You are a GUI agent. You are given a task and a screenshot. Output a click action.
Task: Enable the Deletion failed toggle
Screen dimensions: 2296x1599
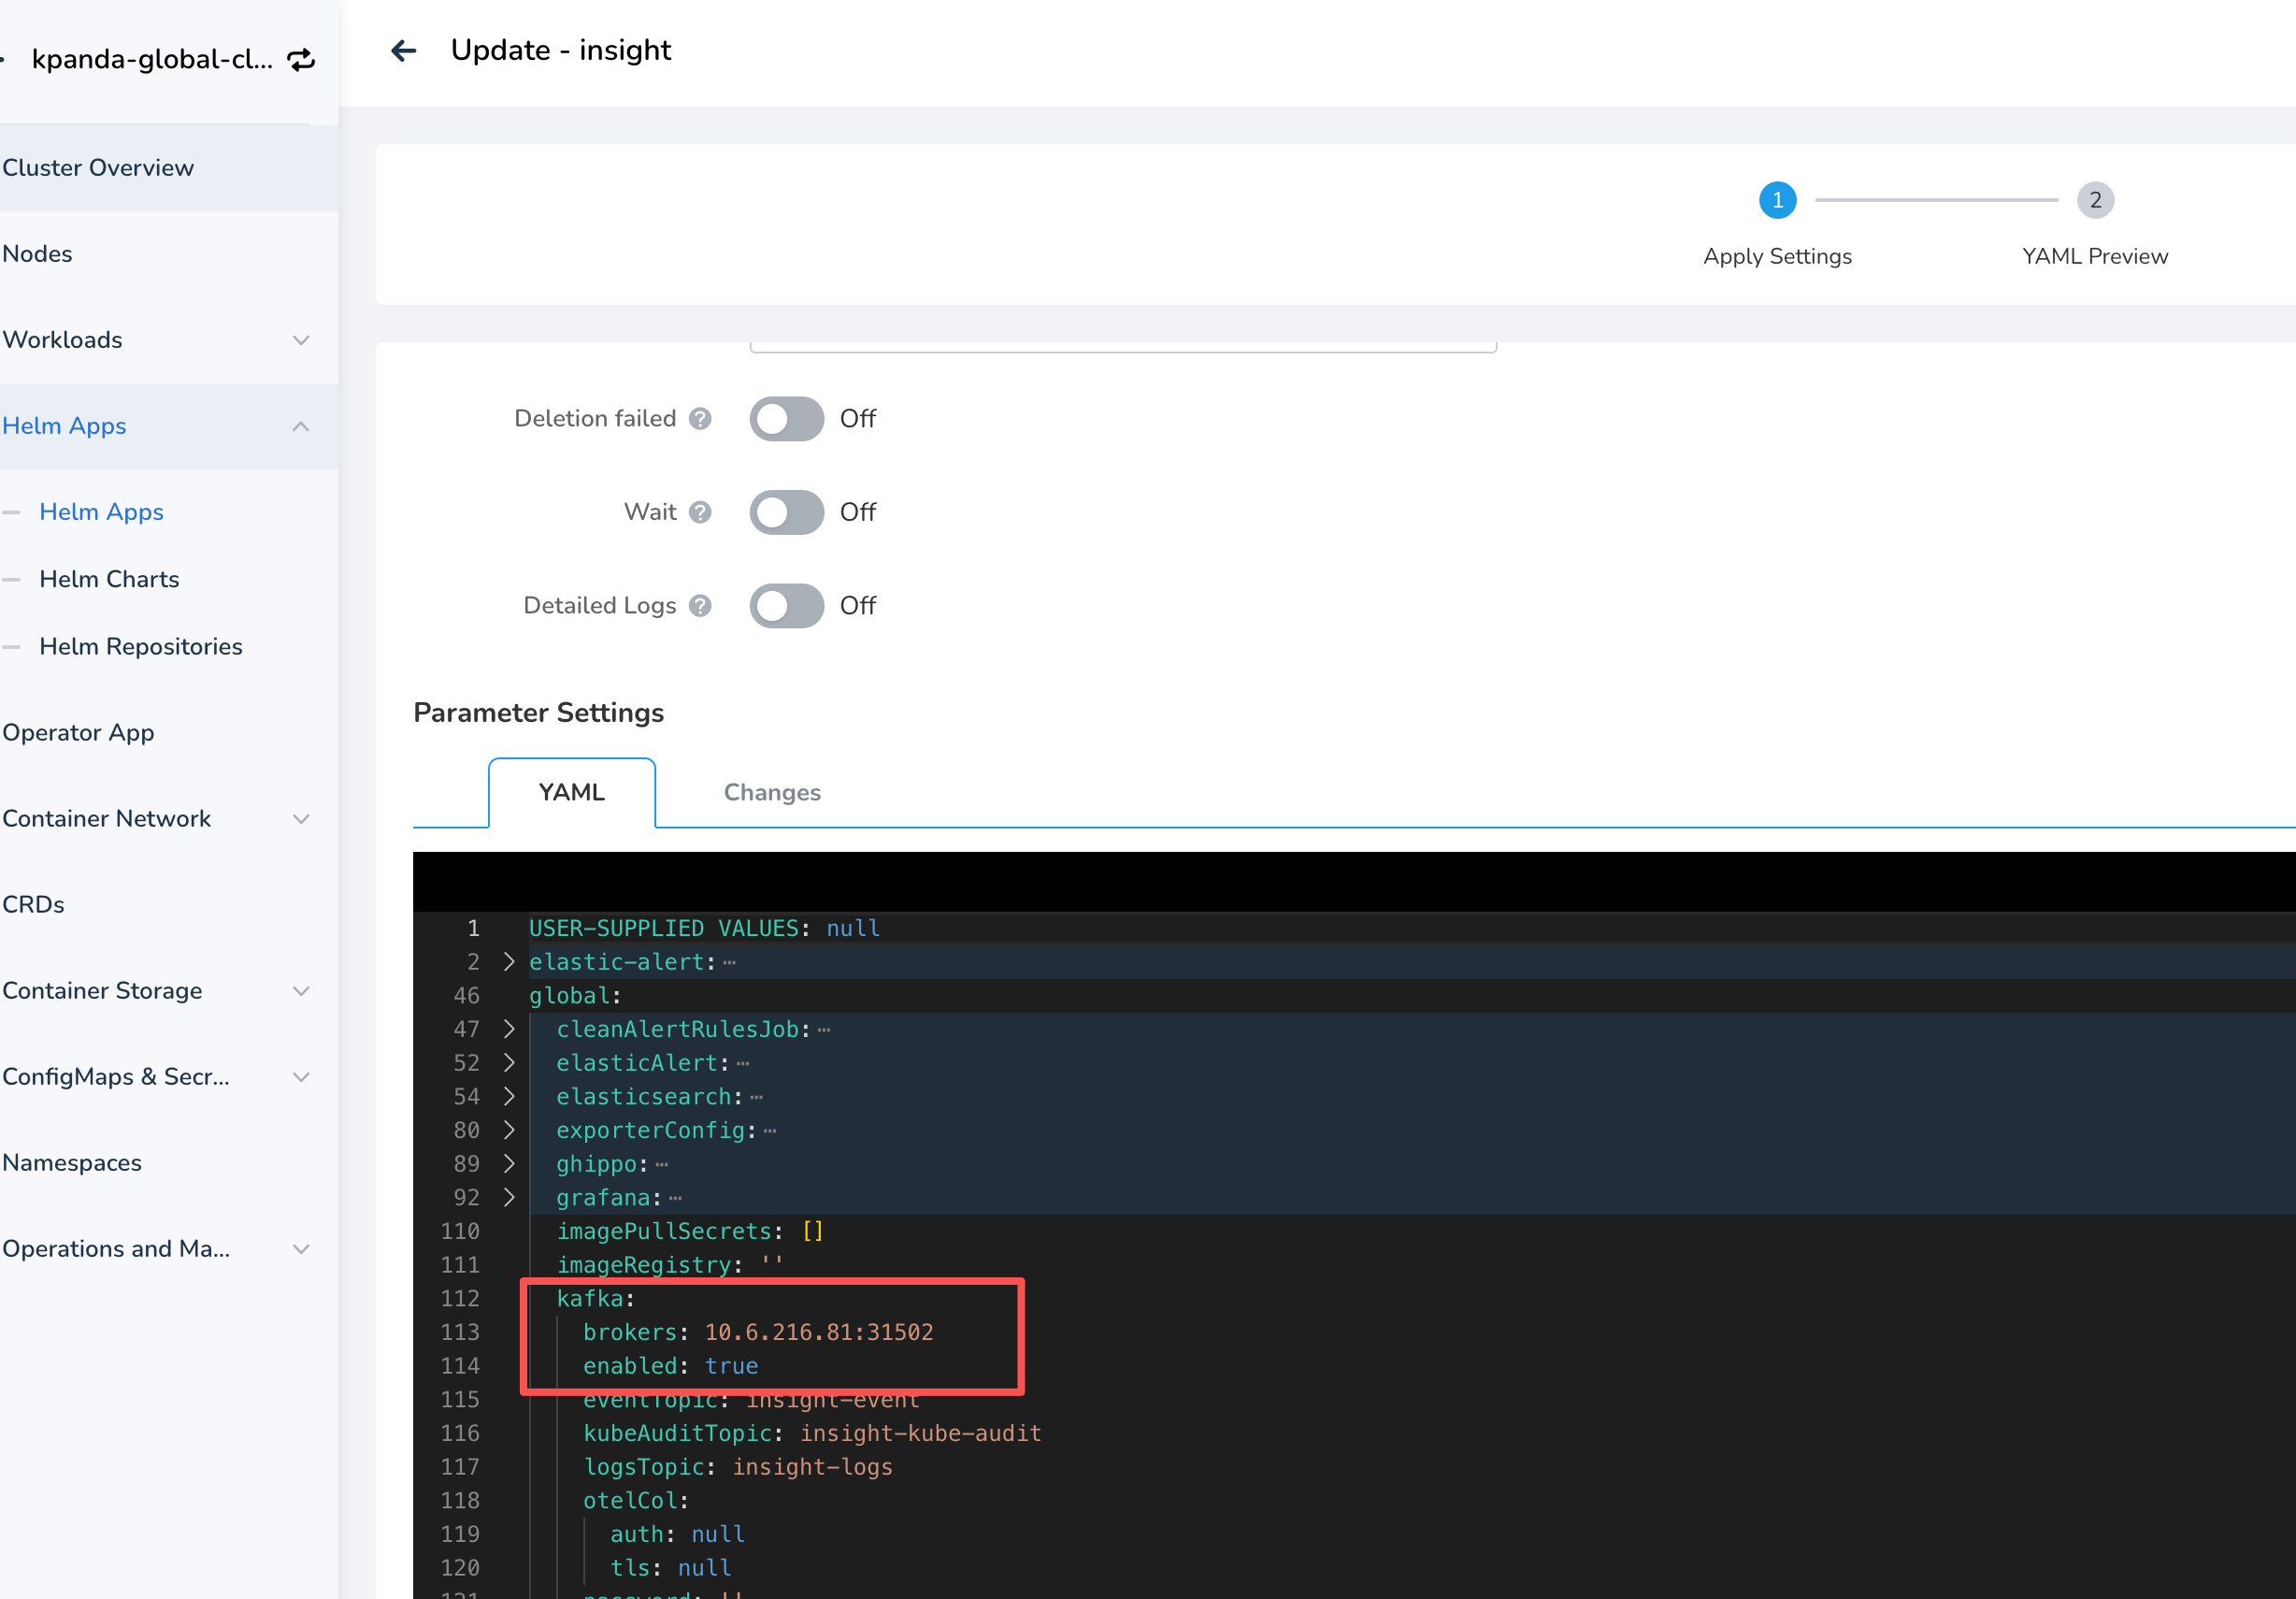[786, 419]
